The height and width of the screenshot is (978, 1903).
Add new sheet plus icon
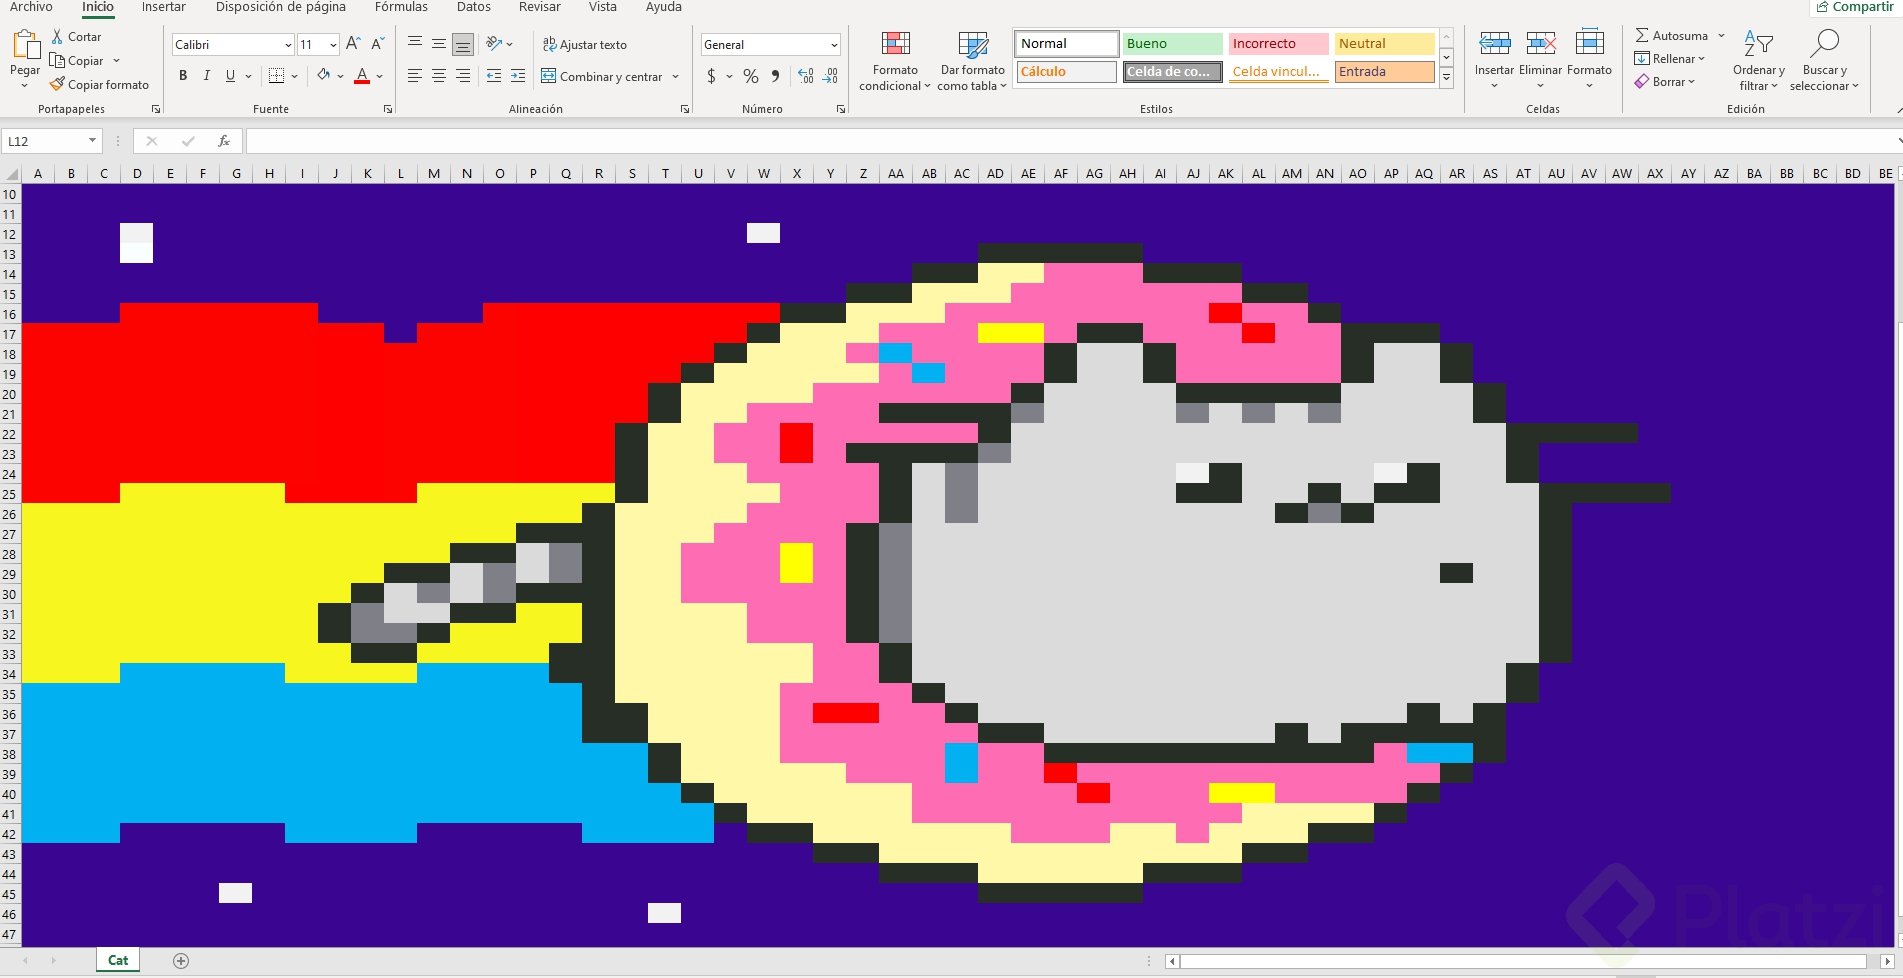click(181, 960)
